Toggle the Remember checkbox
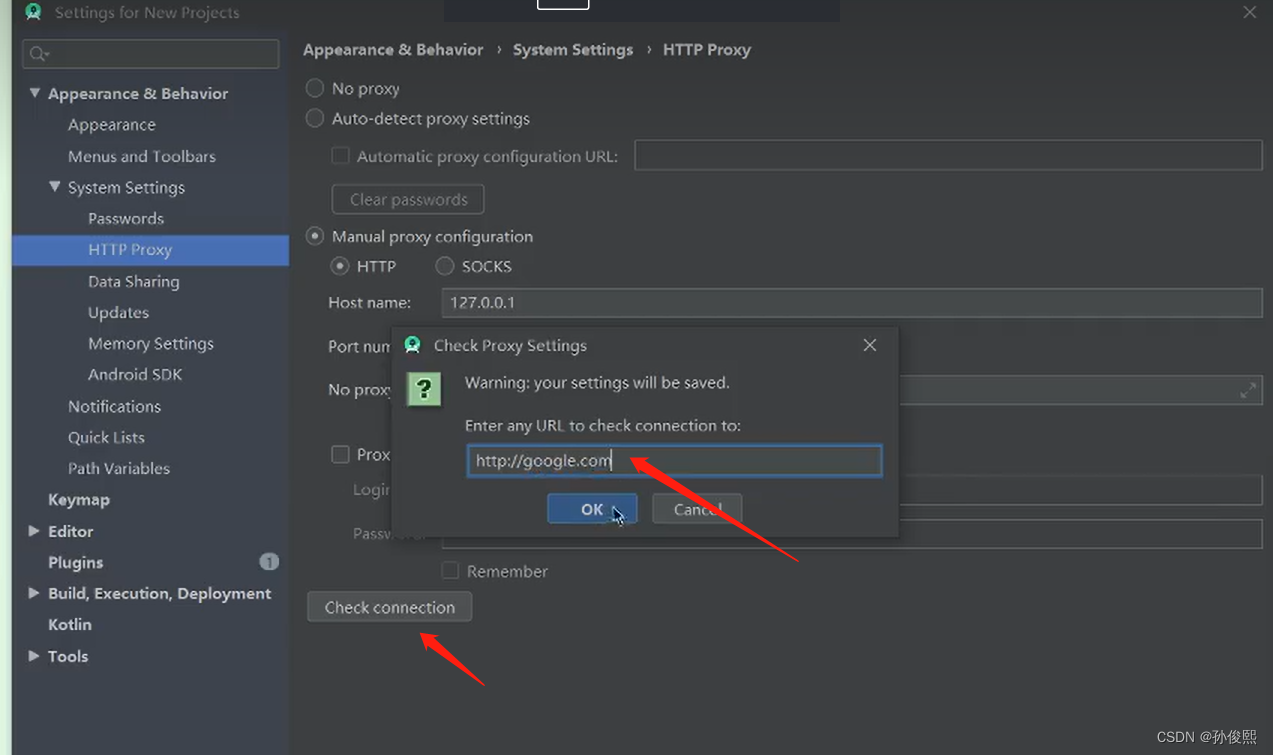 (x=450, y=571)
